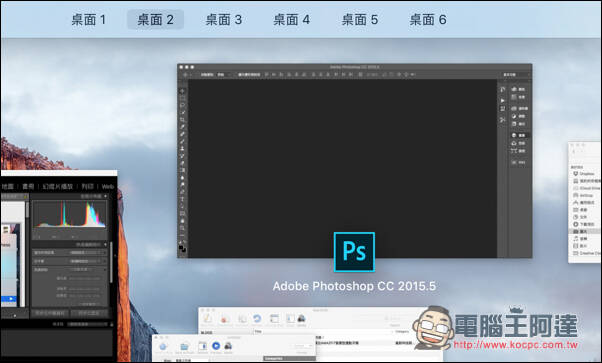Collapse the Quick Develop panel triangle in Lightroom
The image size is (602, 363).
[106, 244]
